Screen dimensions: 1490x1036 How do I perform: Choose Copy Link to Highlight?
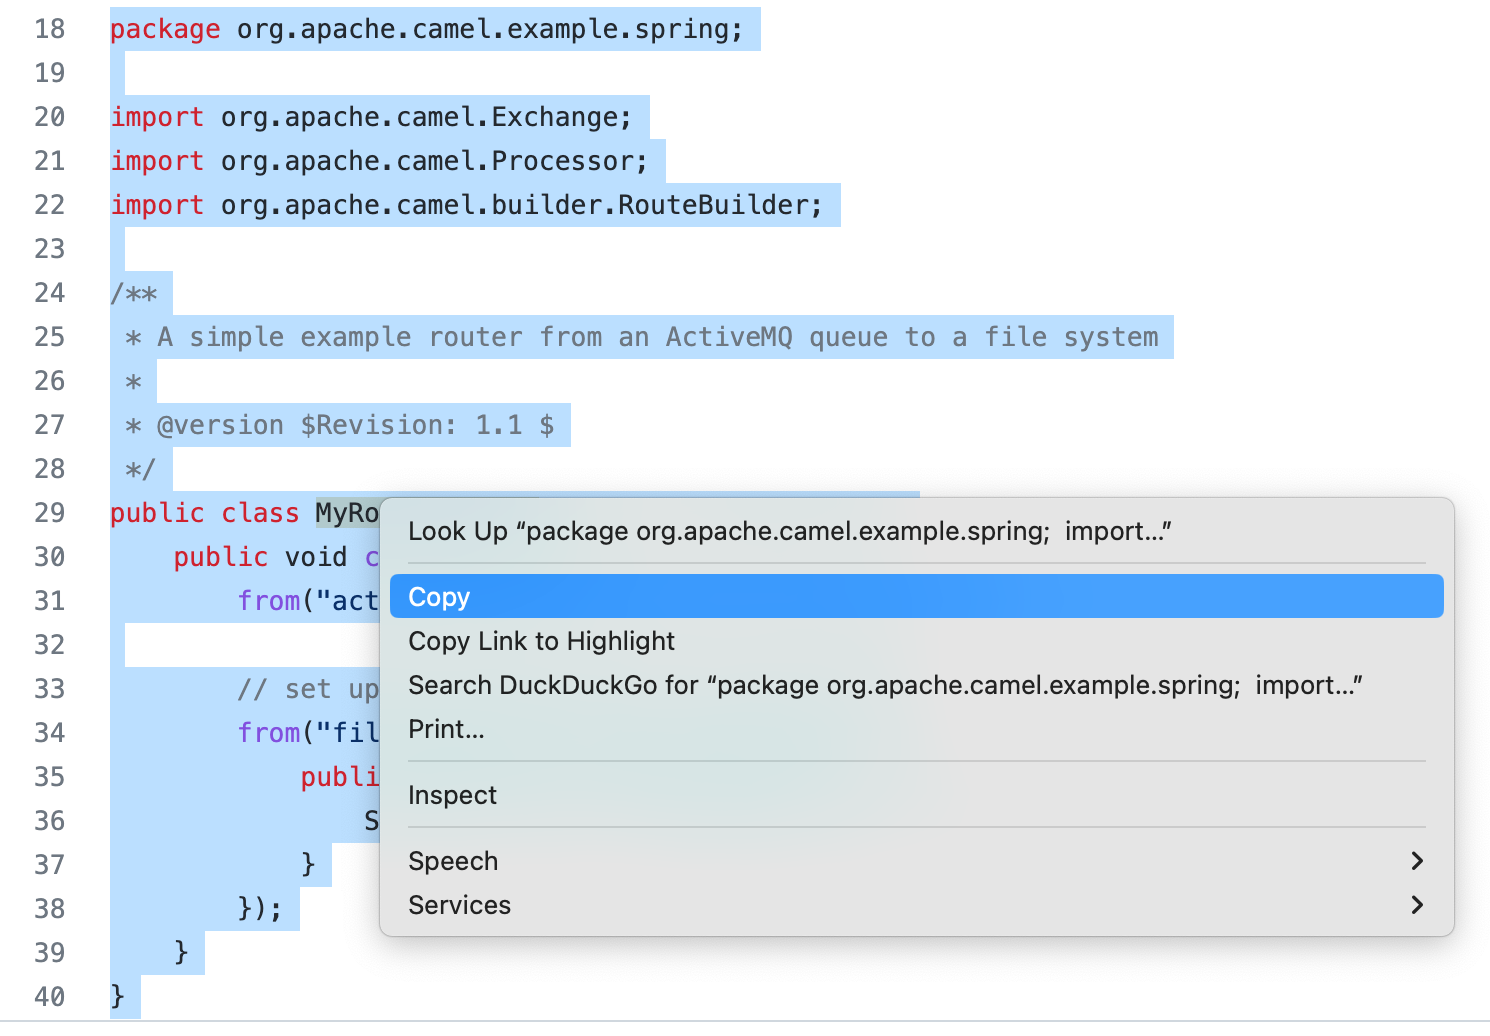541,641
